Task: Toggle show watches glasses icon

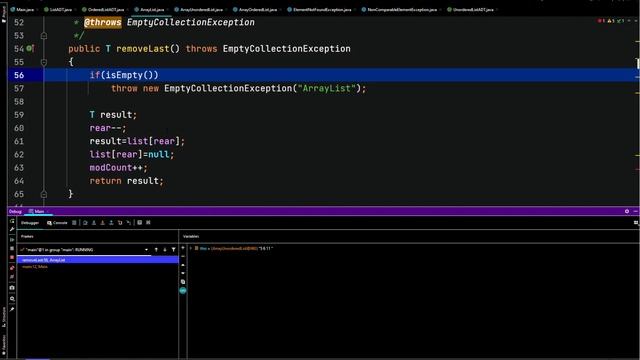Action: click(x=183, y=291)
